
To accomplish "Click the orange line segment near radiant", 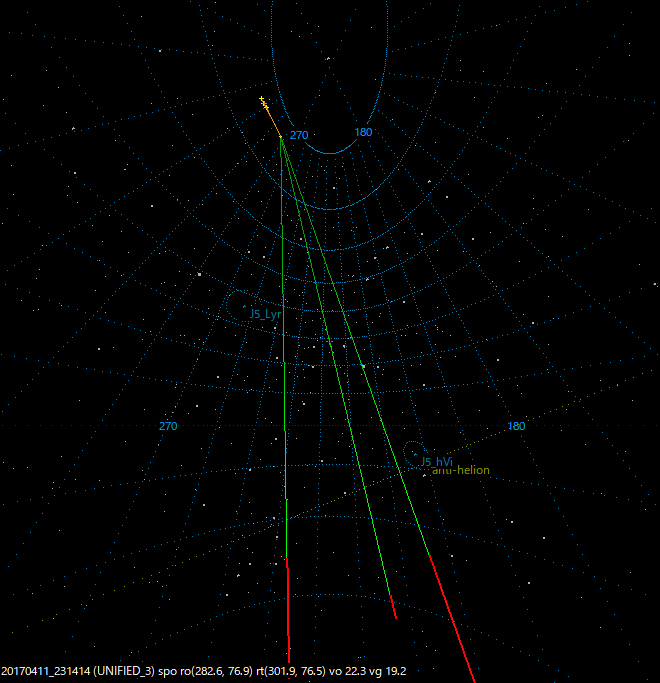I will [x=273, y=122].
